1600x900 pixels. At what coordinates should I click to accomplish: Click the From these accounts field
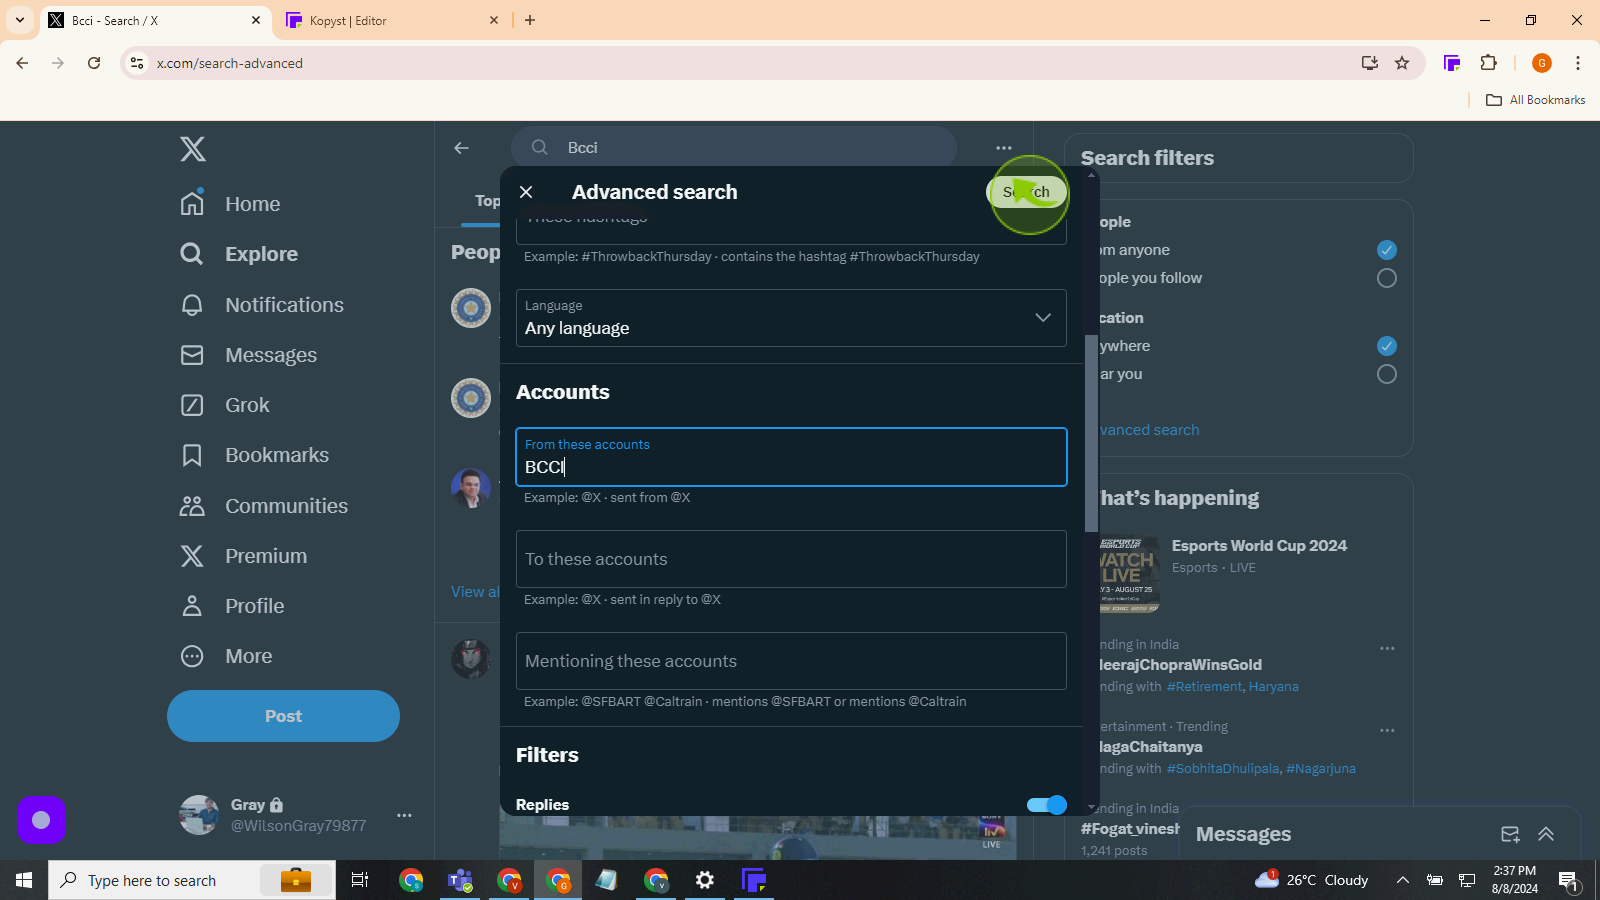coord(791,457)
